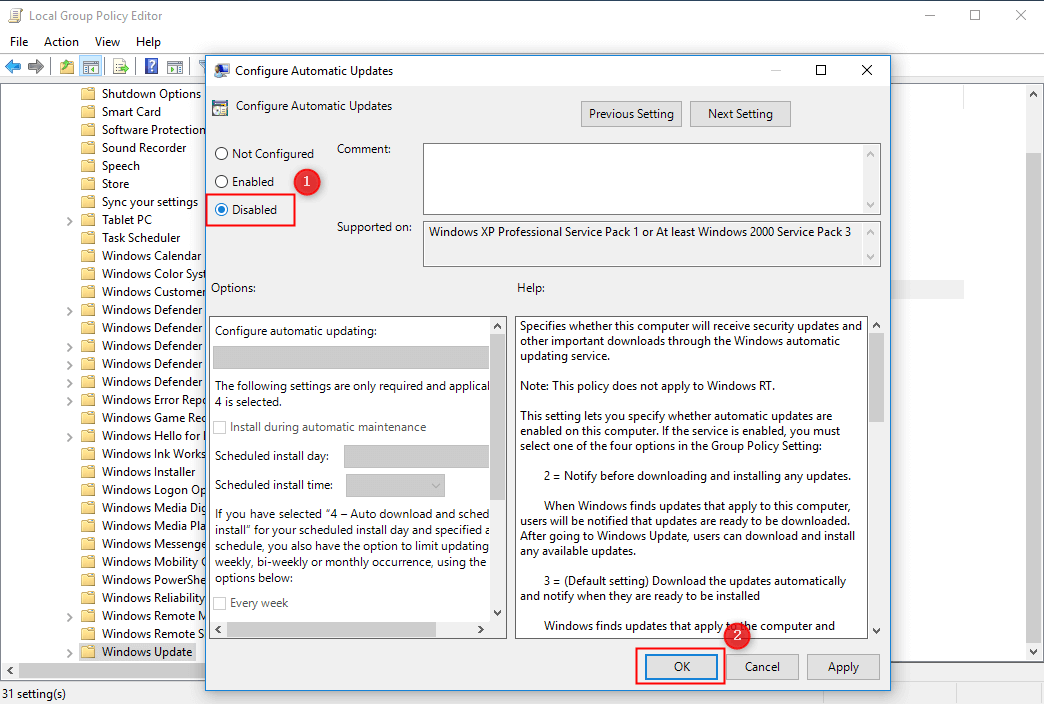Viewport: 1044px width, 704px height.
Task: Open the blue Help question mark icon
Action: tap(152, 67)
